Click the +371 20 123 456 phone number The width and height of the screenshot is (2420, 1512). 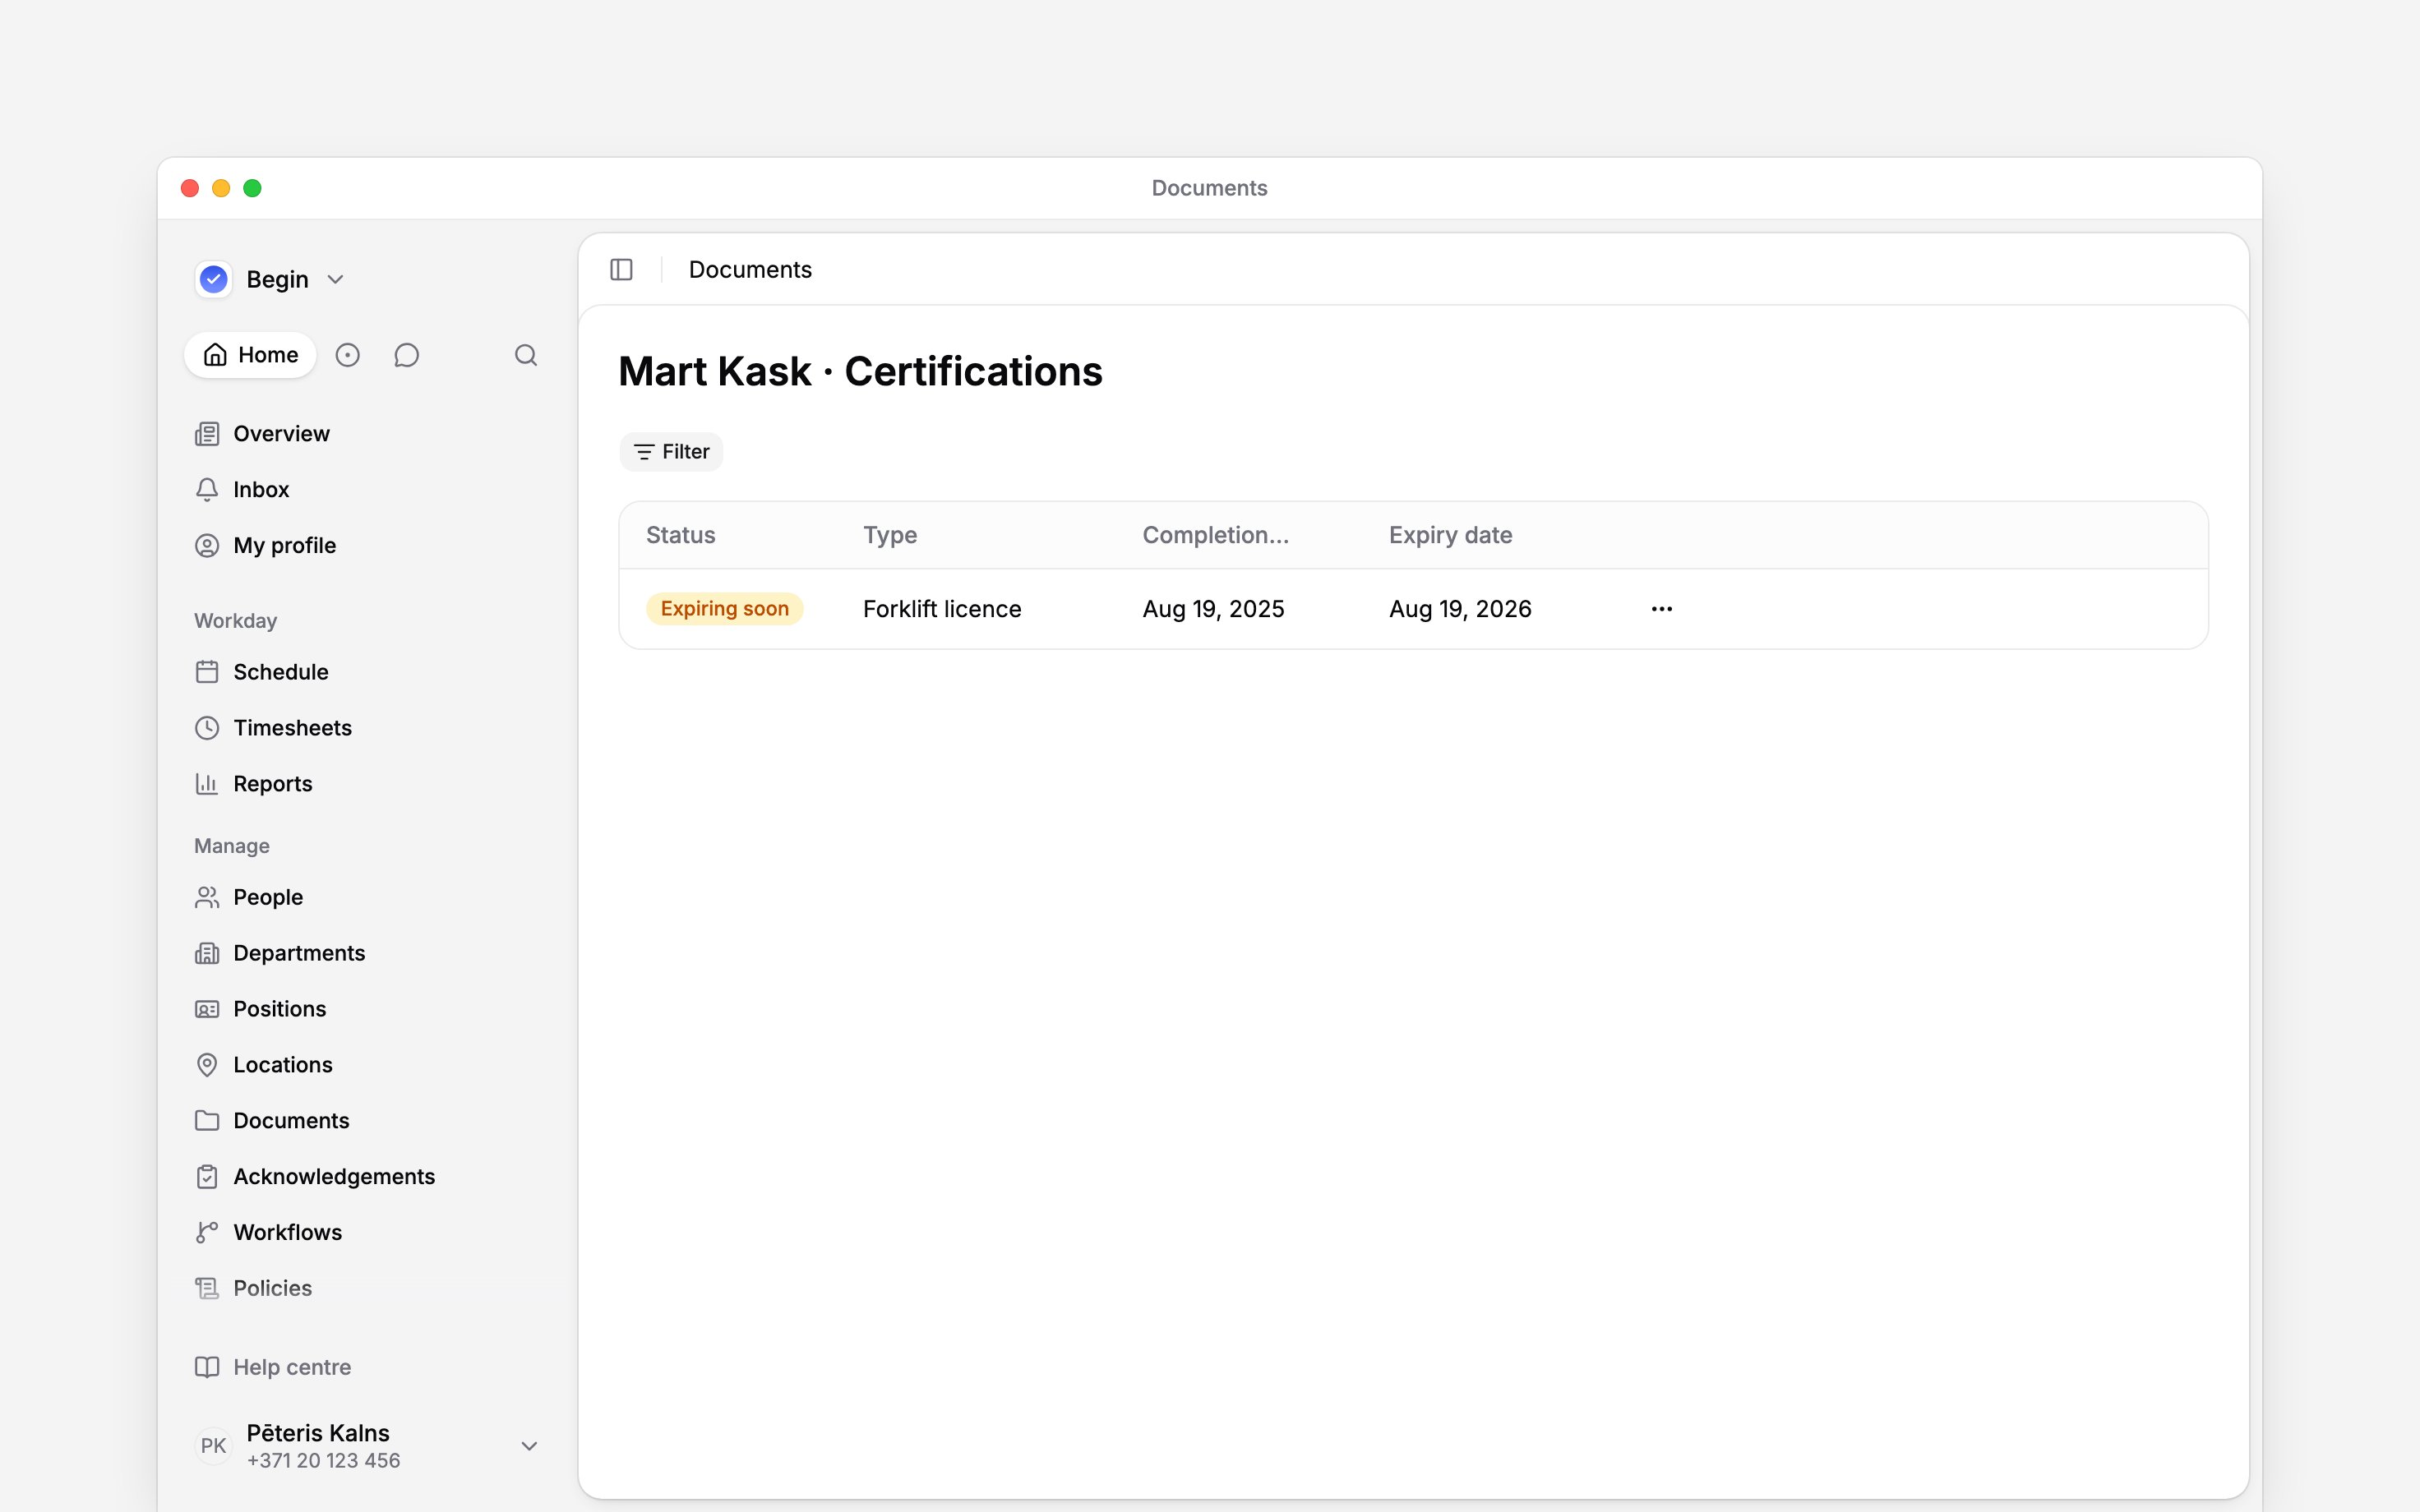click(323, 1461)
